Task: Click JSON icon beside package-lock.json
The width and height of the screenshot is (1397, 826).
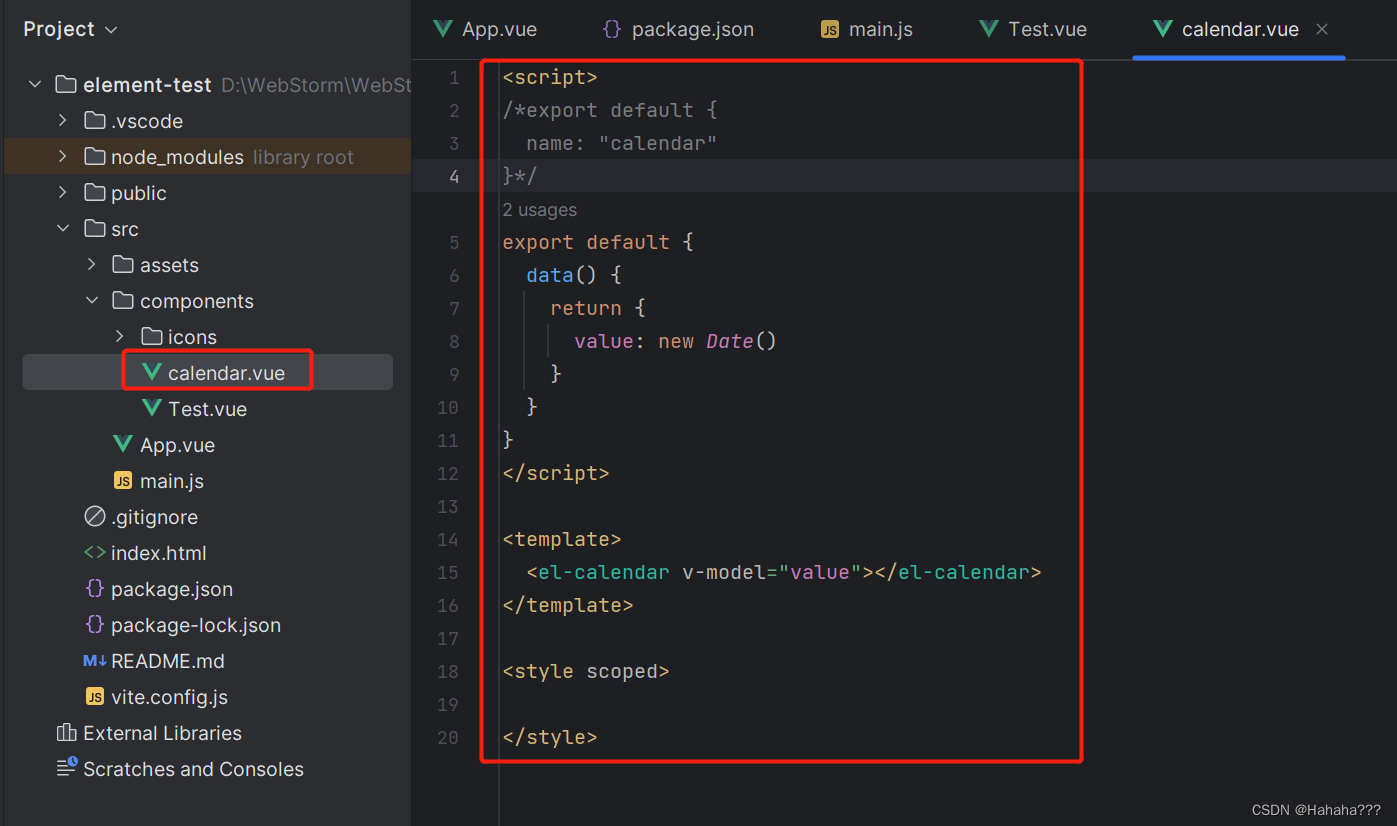Action: click(95, 625)
